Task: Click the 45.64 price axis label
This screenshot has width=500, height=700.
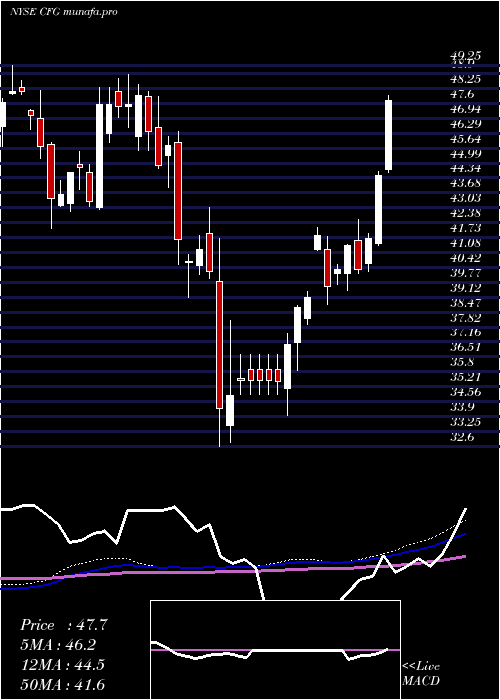Action: (x=466, y=139)
